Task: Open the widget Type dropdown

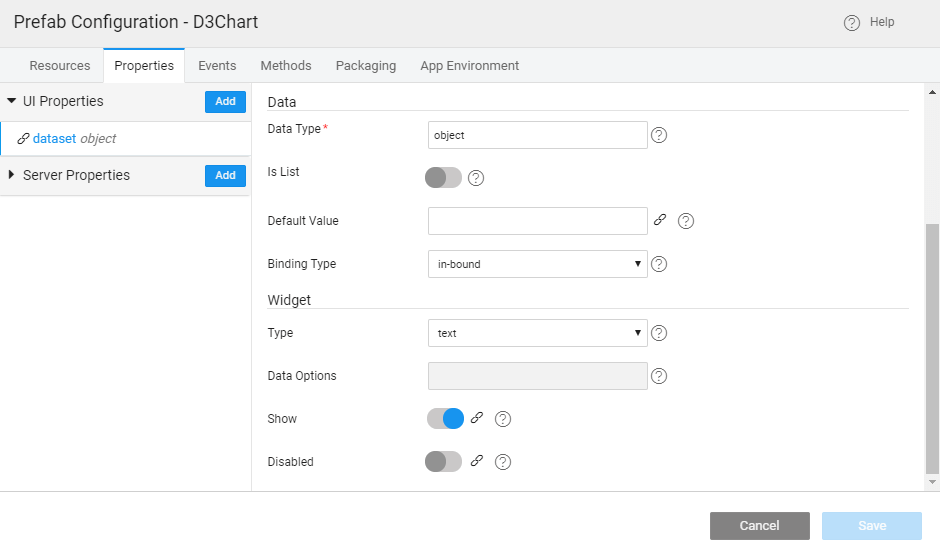Action: point(537,333)
